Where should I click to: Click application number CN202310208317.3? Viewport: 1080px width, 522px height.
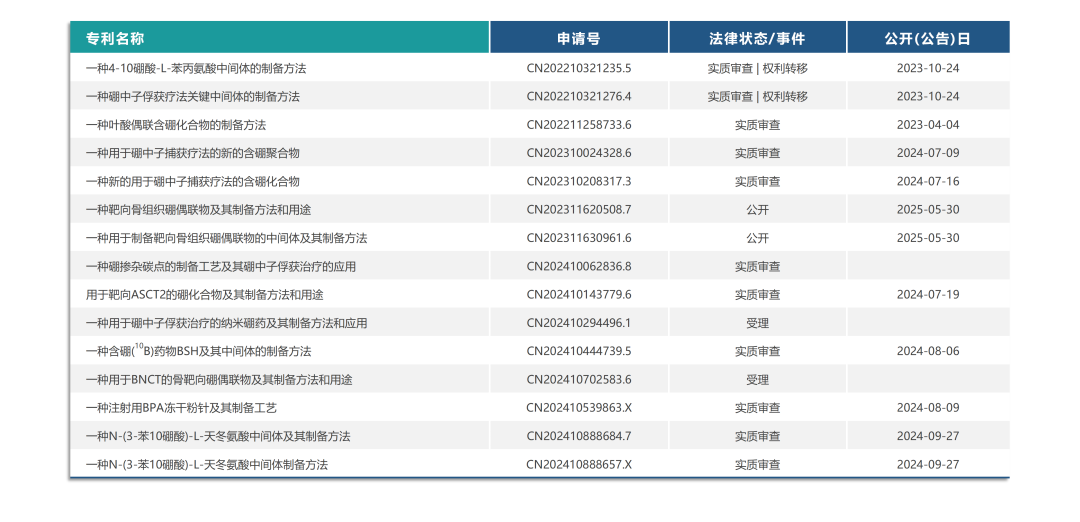579,181
